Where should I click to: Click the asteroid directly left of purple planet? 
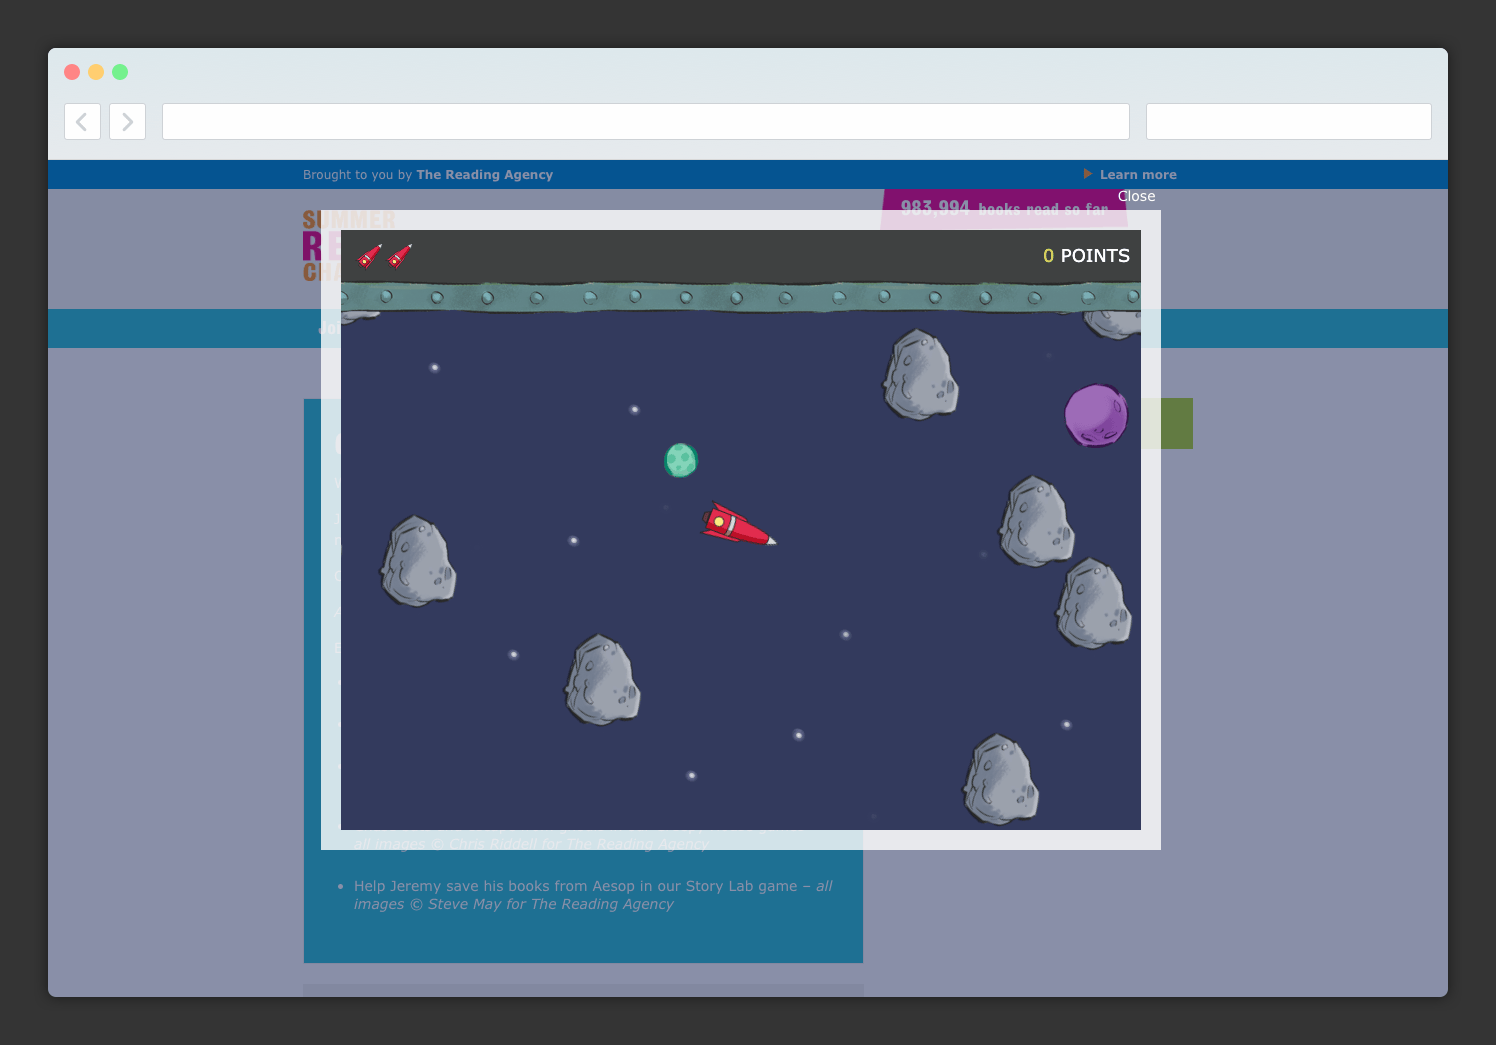(920, 374)
